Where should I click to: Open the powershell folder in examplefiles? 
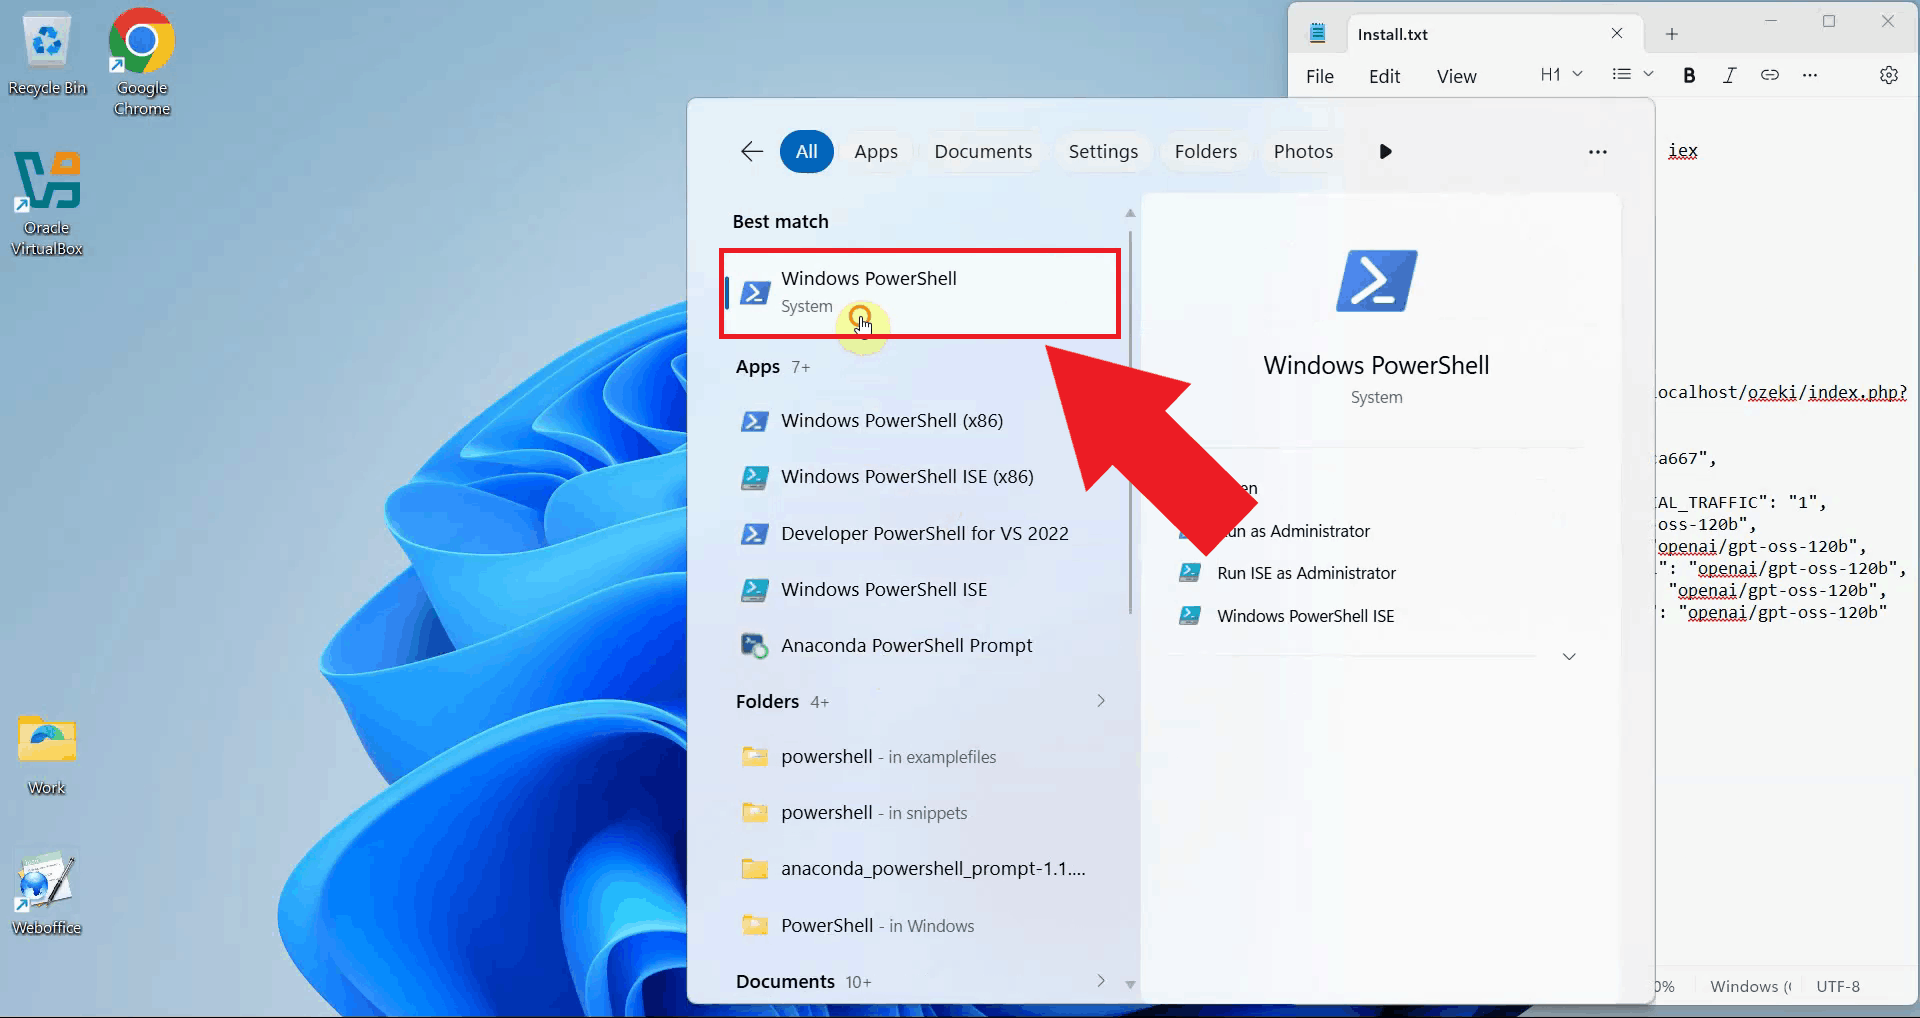point(887,756)
